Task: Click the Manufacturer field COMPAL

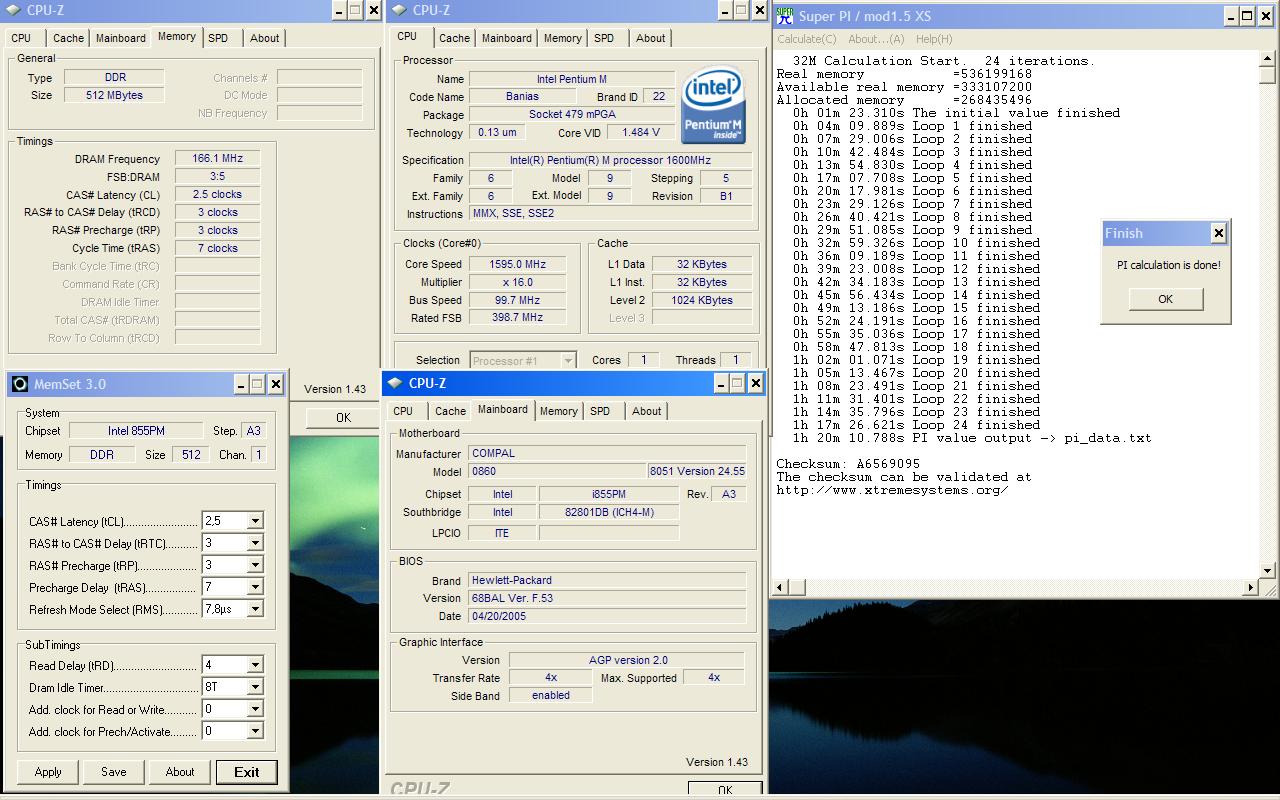Action: (607, 453)
